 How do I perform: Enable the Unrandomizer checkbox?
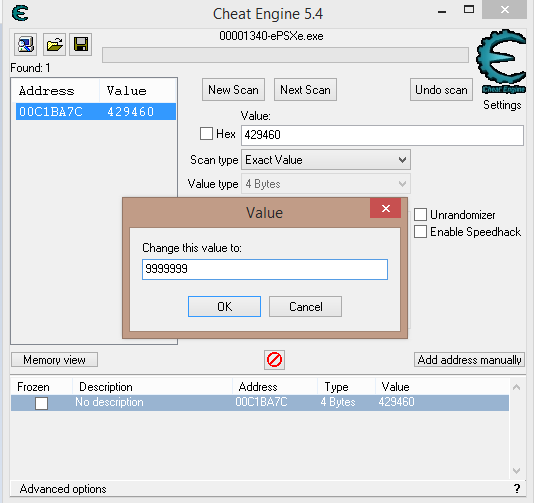(x=421, y=215)
